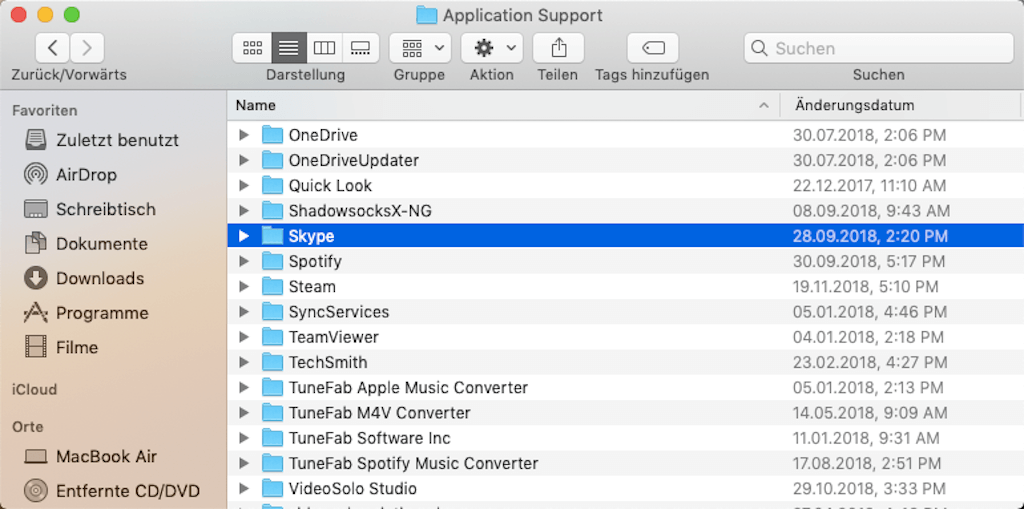1024x509 pixels.
Task: Select TuneFab Spotify Music Converter name
Action: click(x=413, y=463)
